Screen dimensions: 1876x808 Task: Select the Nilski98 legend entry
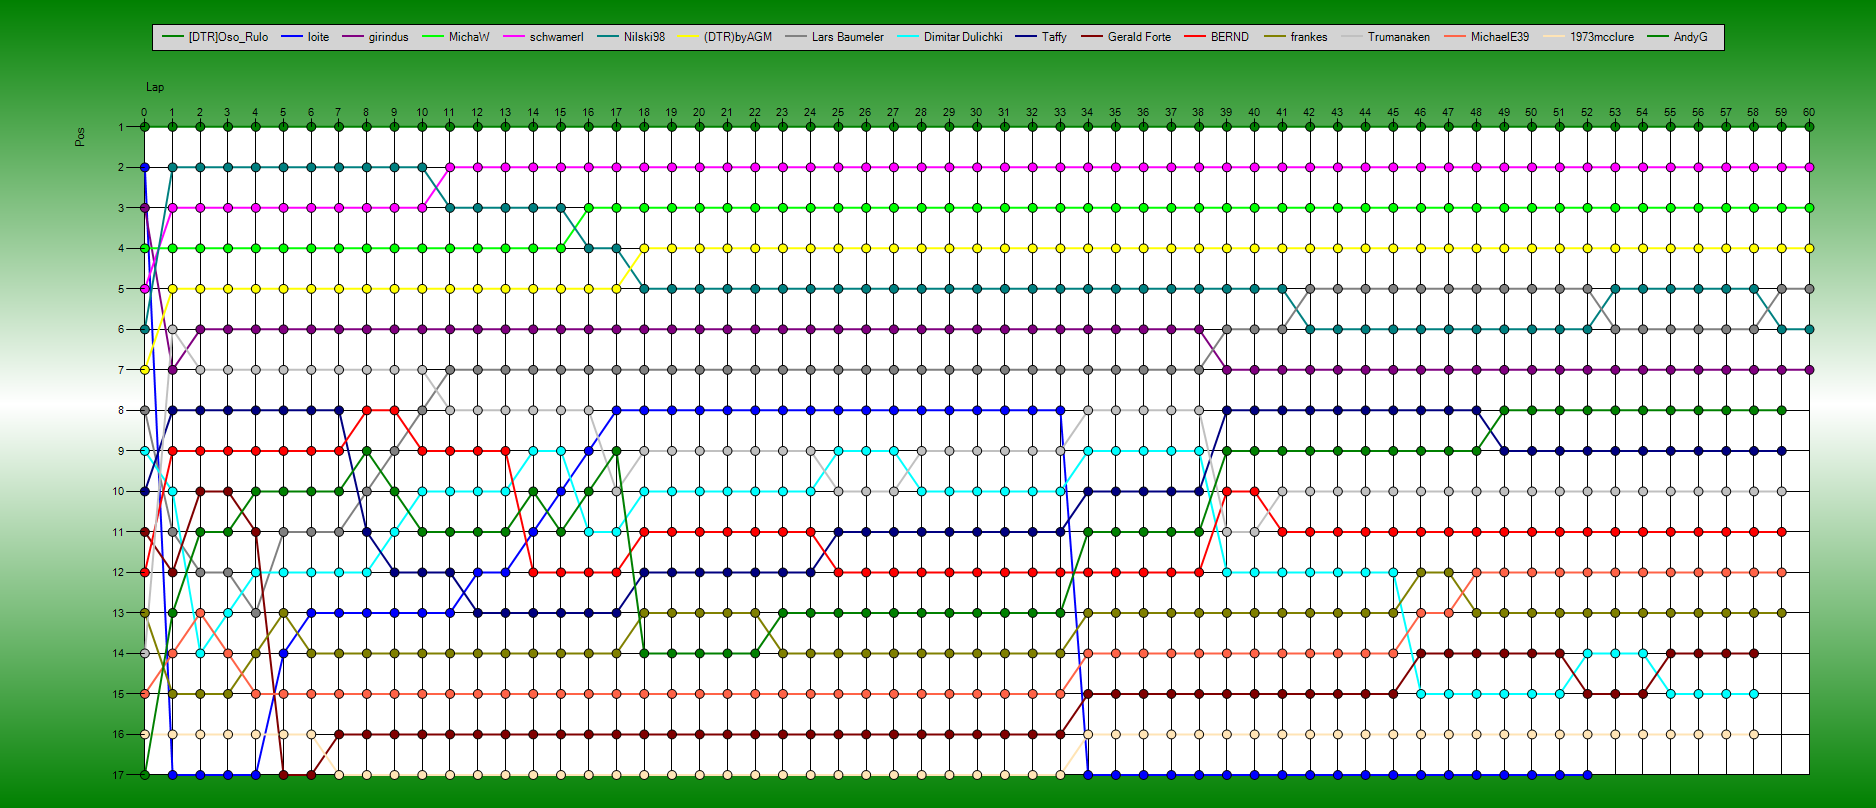pyautogui.click(x=630, y=37)
